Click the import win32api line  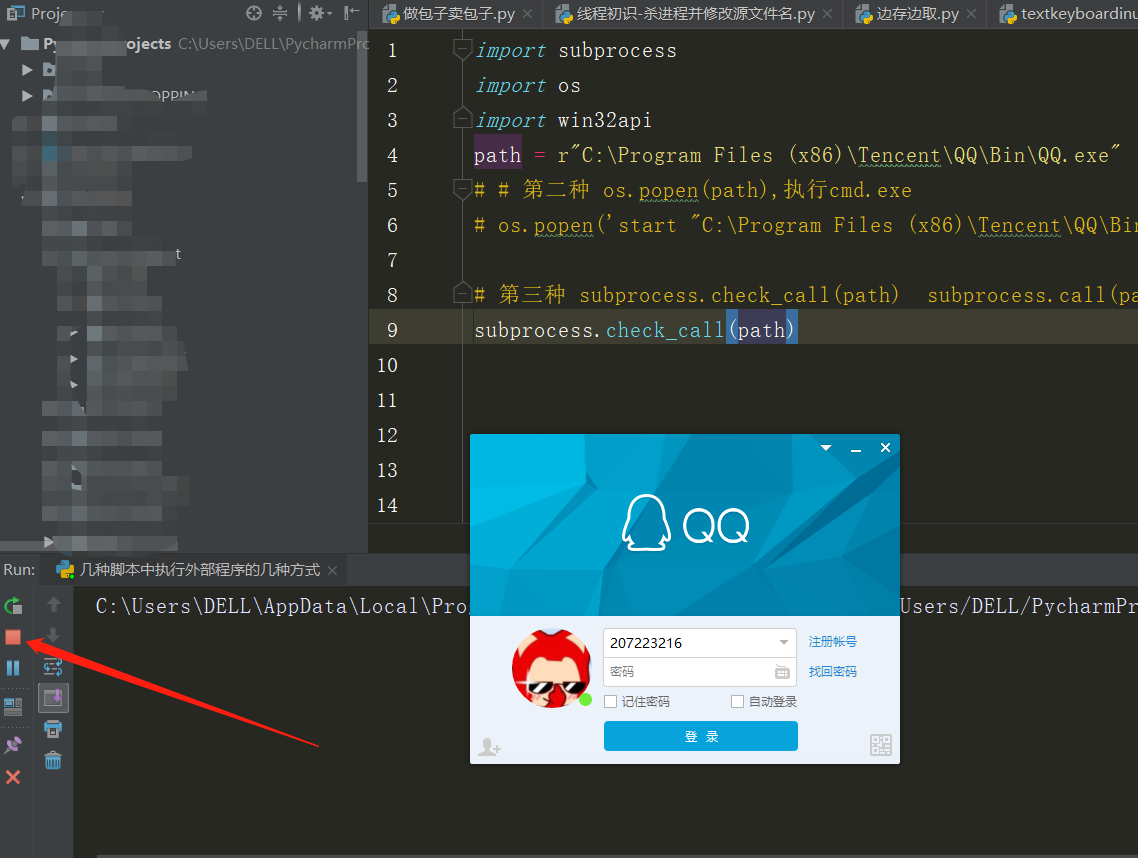click(x=563, y=120)
